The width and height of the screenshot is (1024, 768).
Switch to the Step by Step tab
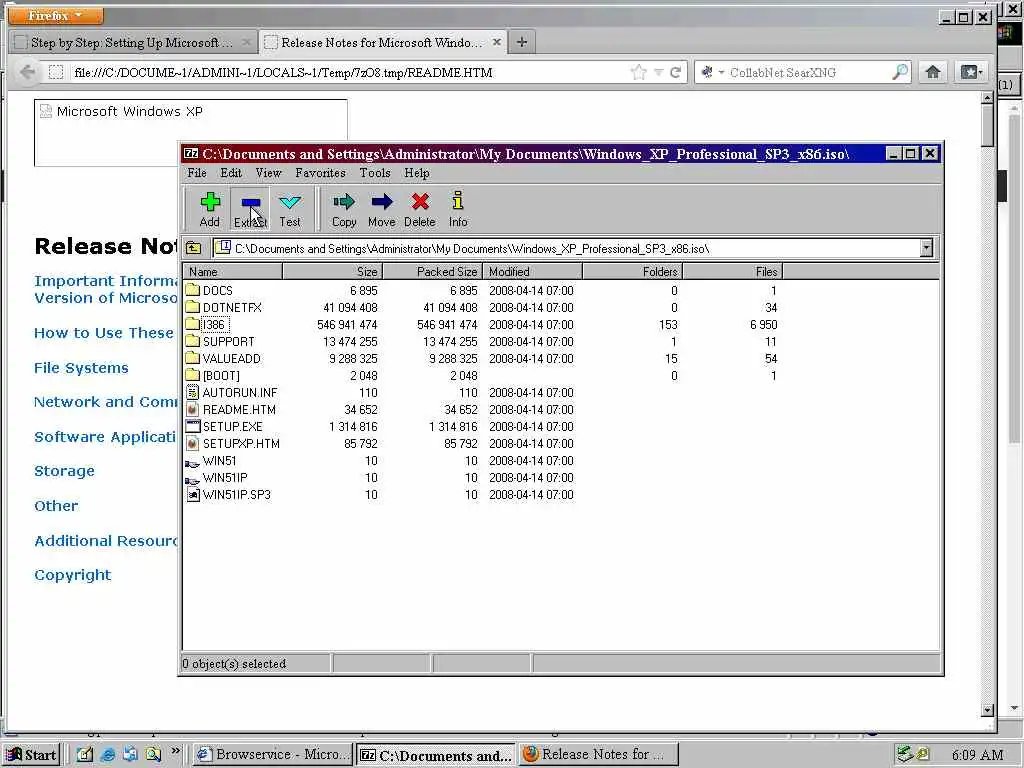point(133,42)
